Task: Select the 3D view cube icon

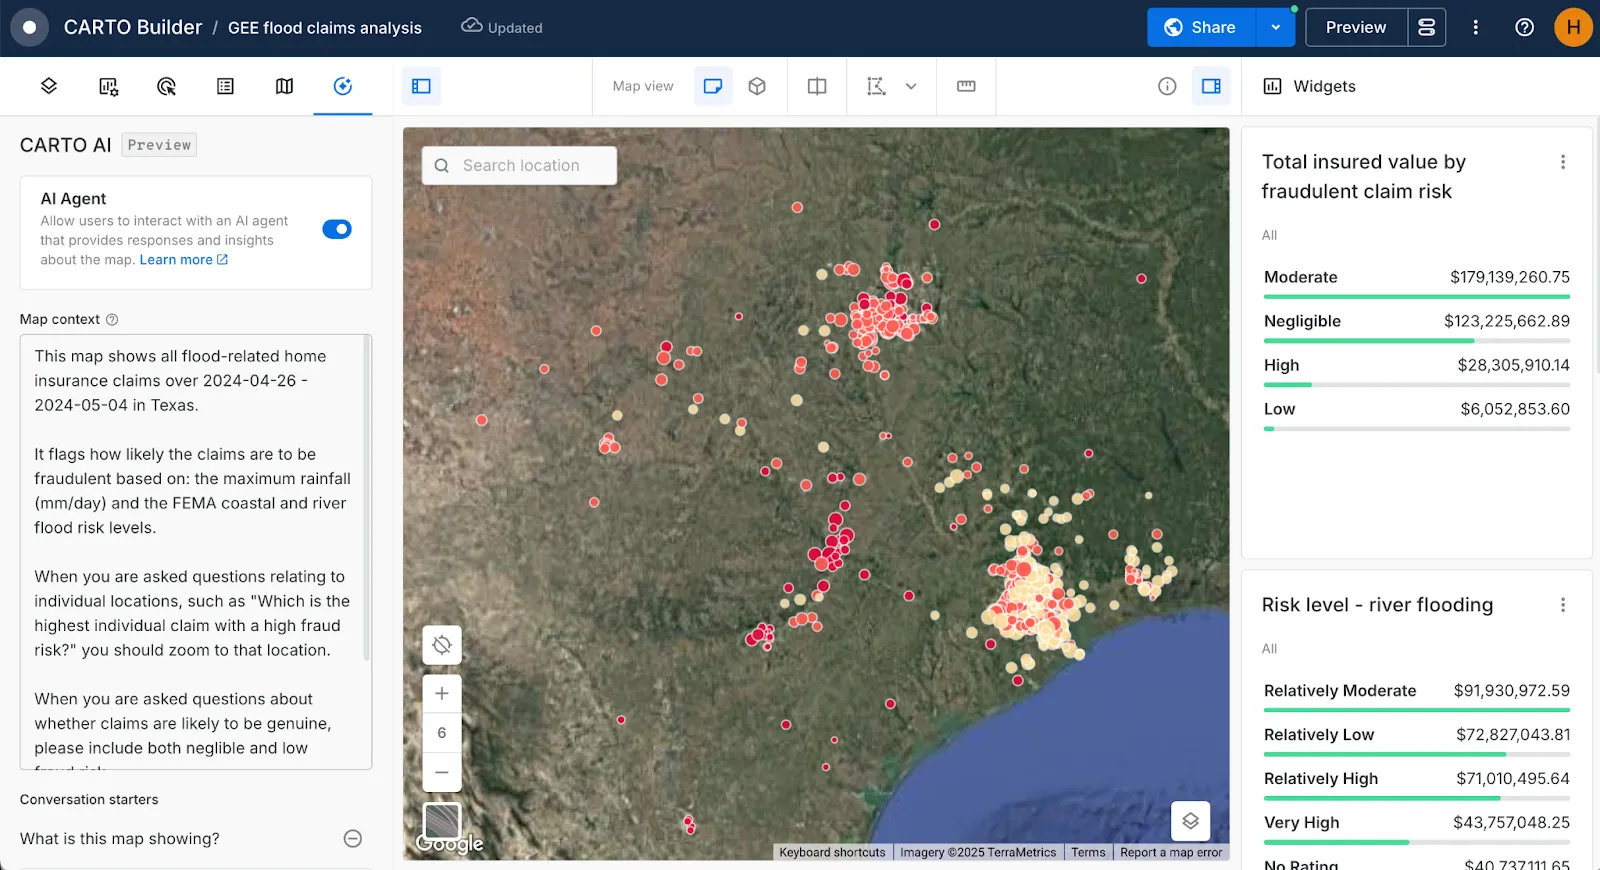Action: coord(757,86)
